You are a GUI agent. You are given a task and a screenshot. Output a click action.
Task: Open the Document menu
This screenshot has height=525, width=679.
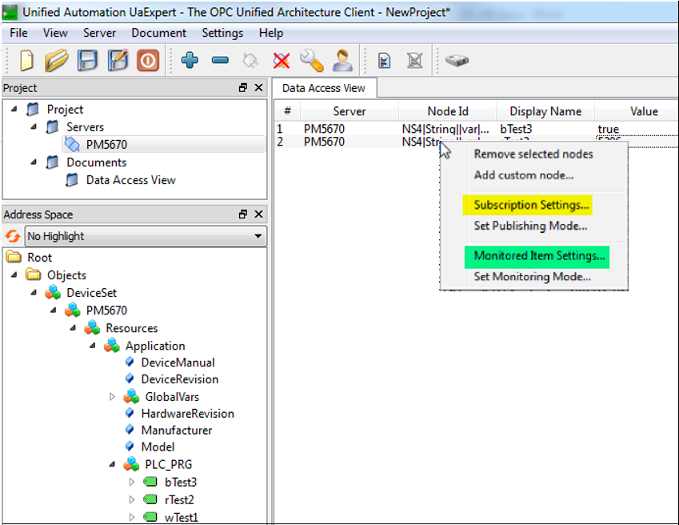click(x=159, y=33)
